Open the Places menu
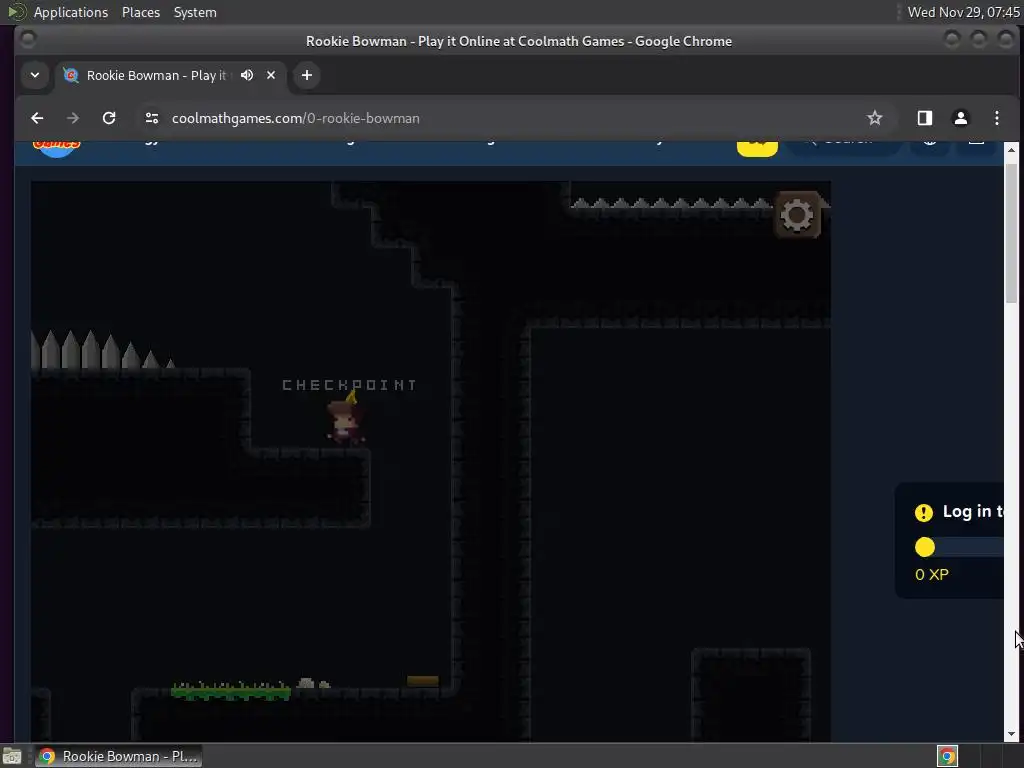Viewport: 1024px width, 768px height. tap(140, 12)
